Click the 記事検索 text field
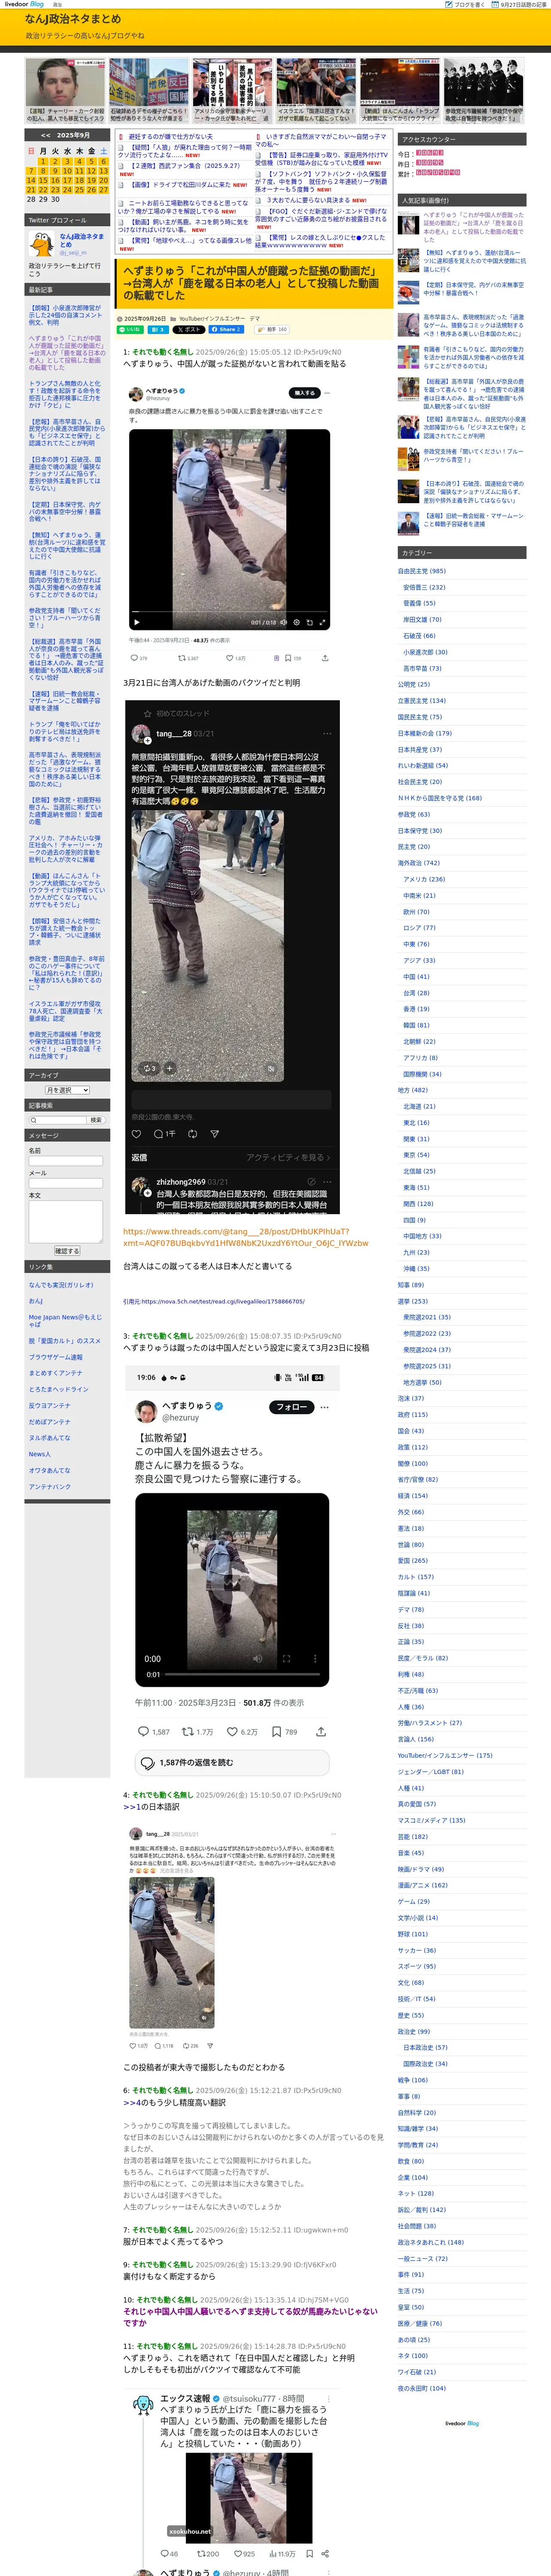Screen dimensions: 551x2576 click(x=59, y=1120)
